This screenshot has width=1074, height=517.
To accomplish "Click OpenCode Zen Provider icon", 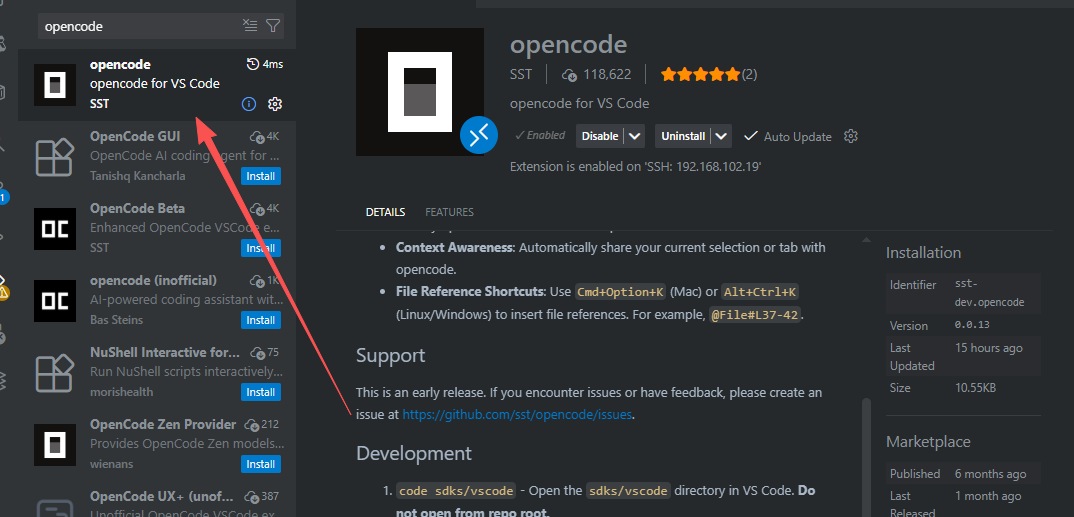I will coord(55,444).
